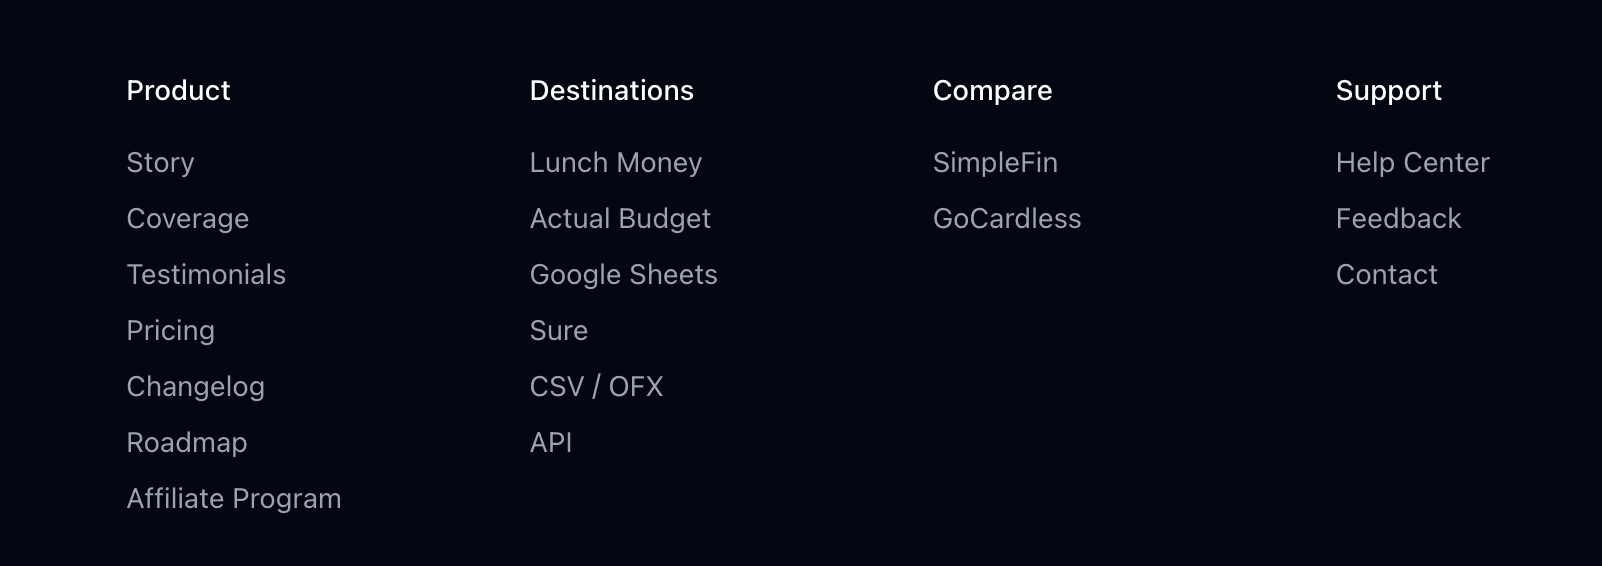Visit the Roadmap link

[x=186, y=443]
